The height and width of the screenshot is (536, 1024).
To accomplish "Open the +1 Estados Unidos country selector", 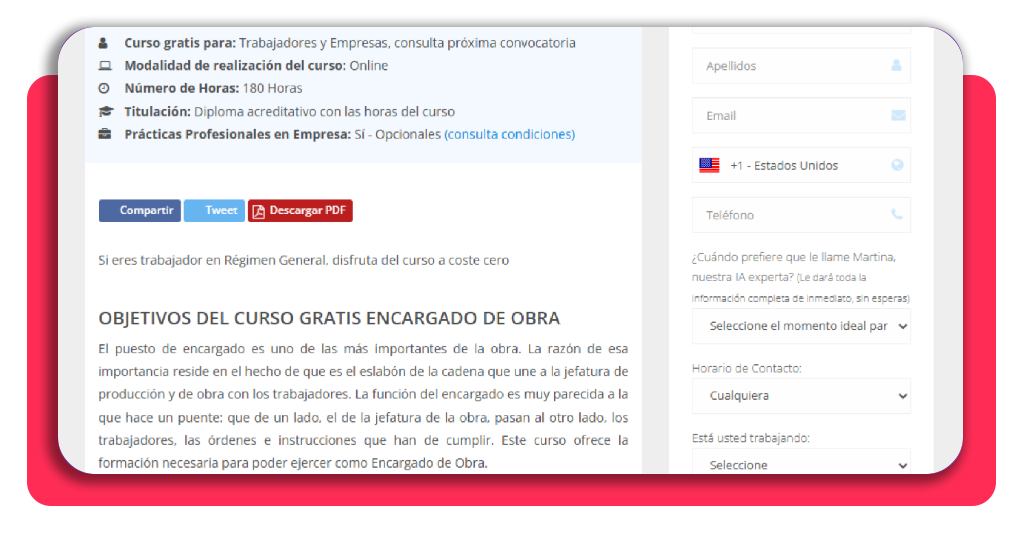I will 801,165.
